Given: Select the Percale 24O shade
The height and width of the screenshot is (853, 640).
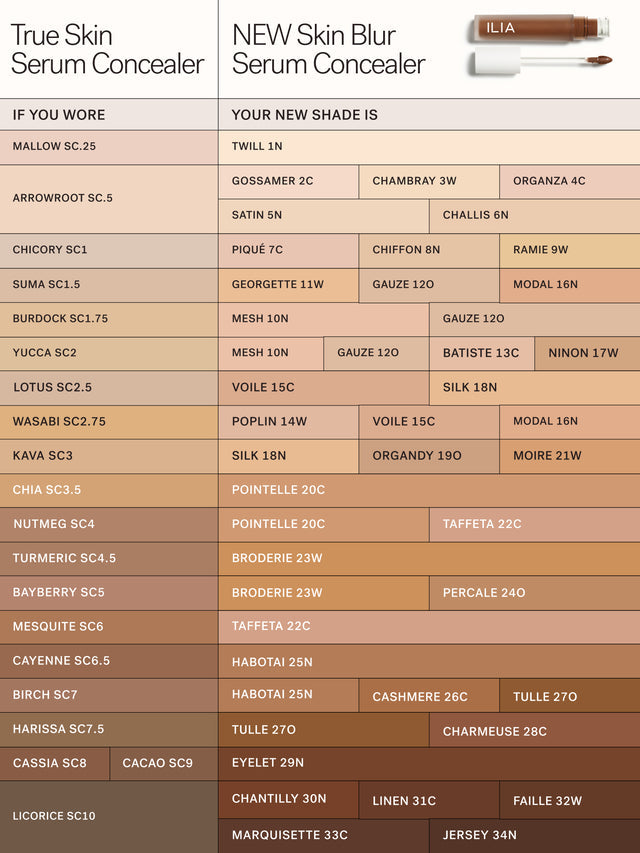Looking at the screenshot, I should [535, 593].
